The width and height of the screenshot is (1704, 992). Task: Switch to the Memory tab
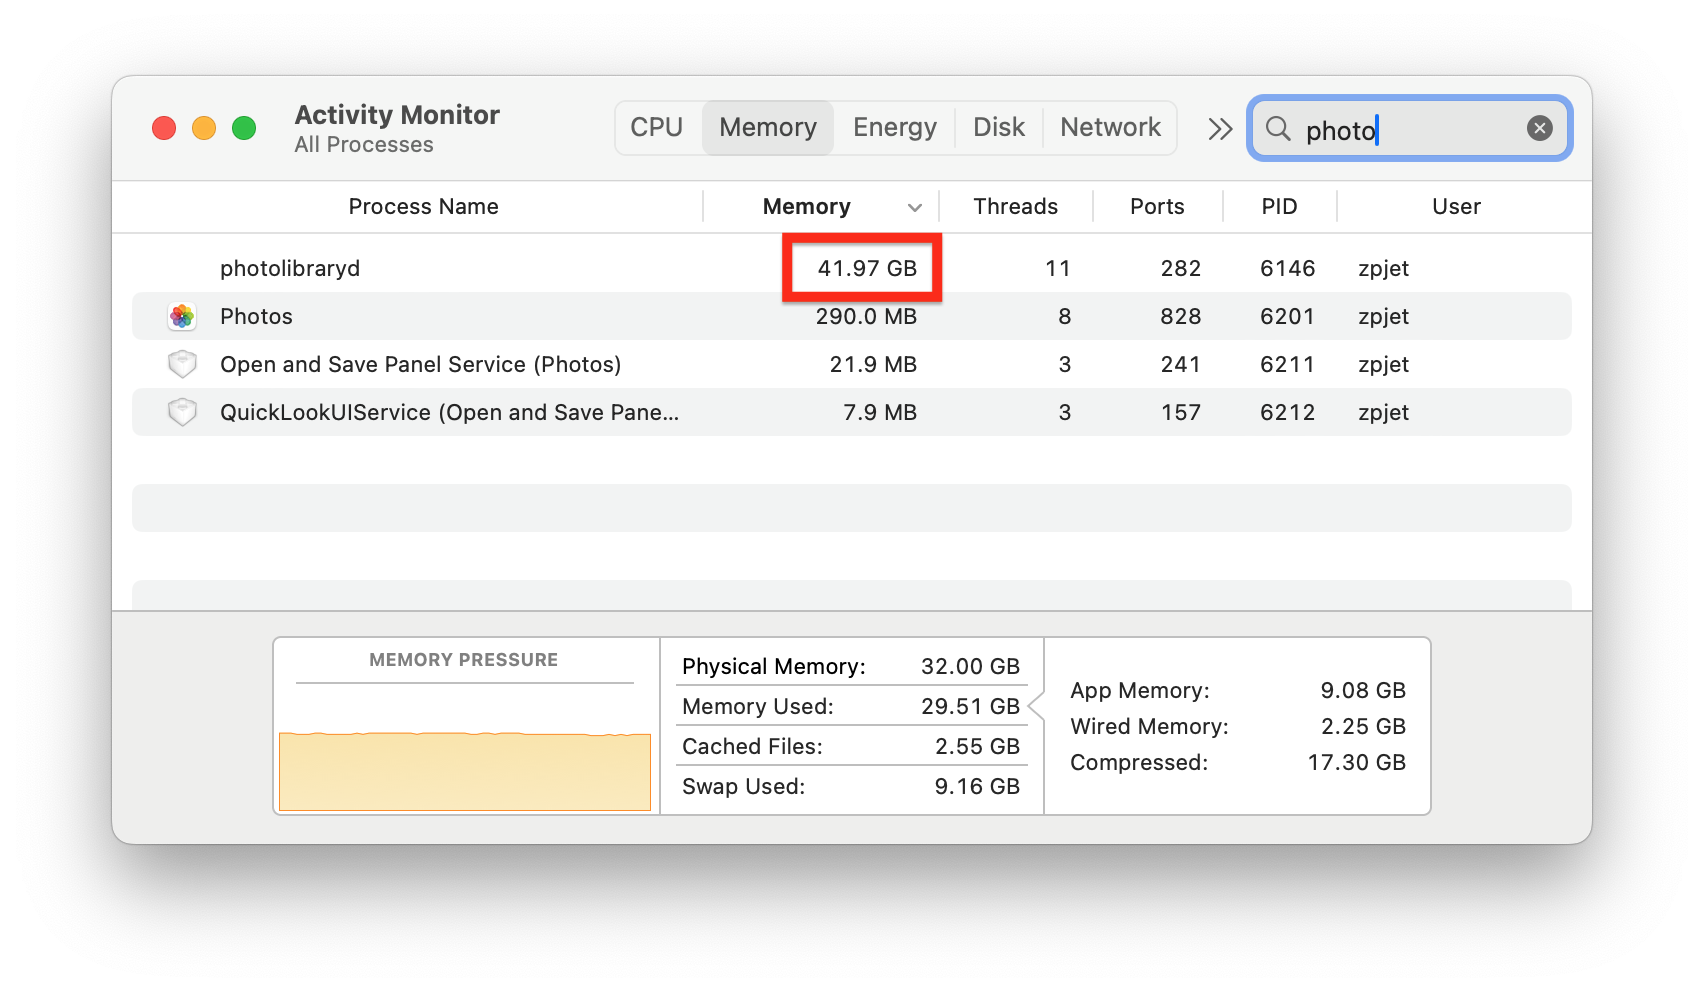pos(768,127)
